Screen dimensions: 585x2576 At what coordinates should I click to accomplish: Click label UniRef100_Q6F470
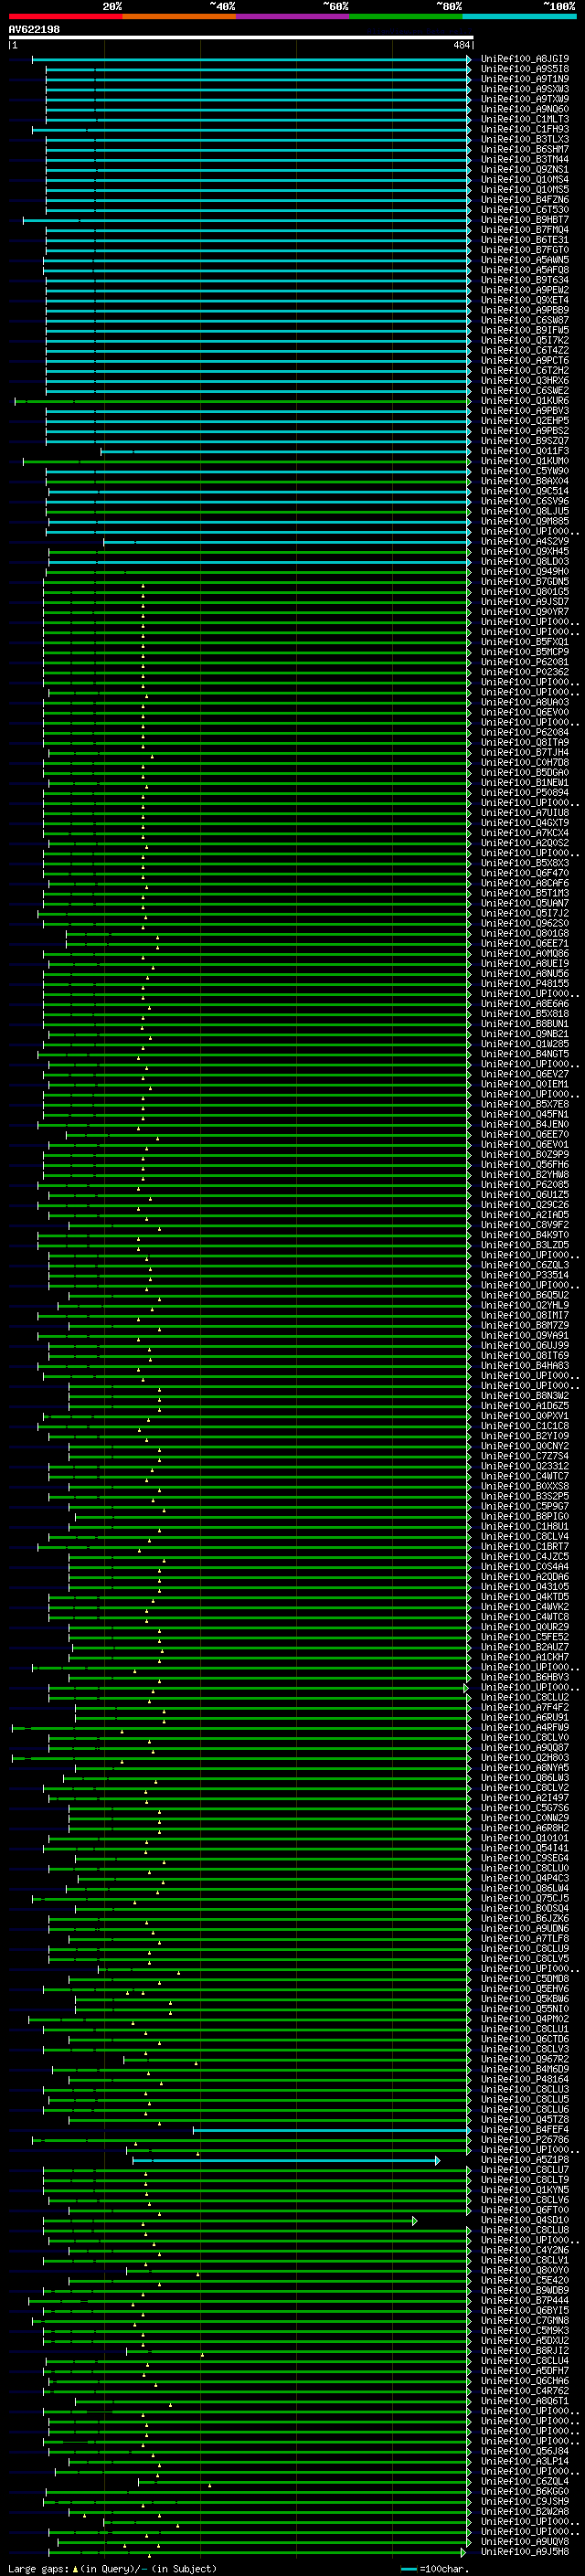pos(525,873)
